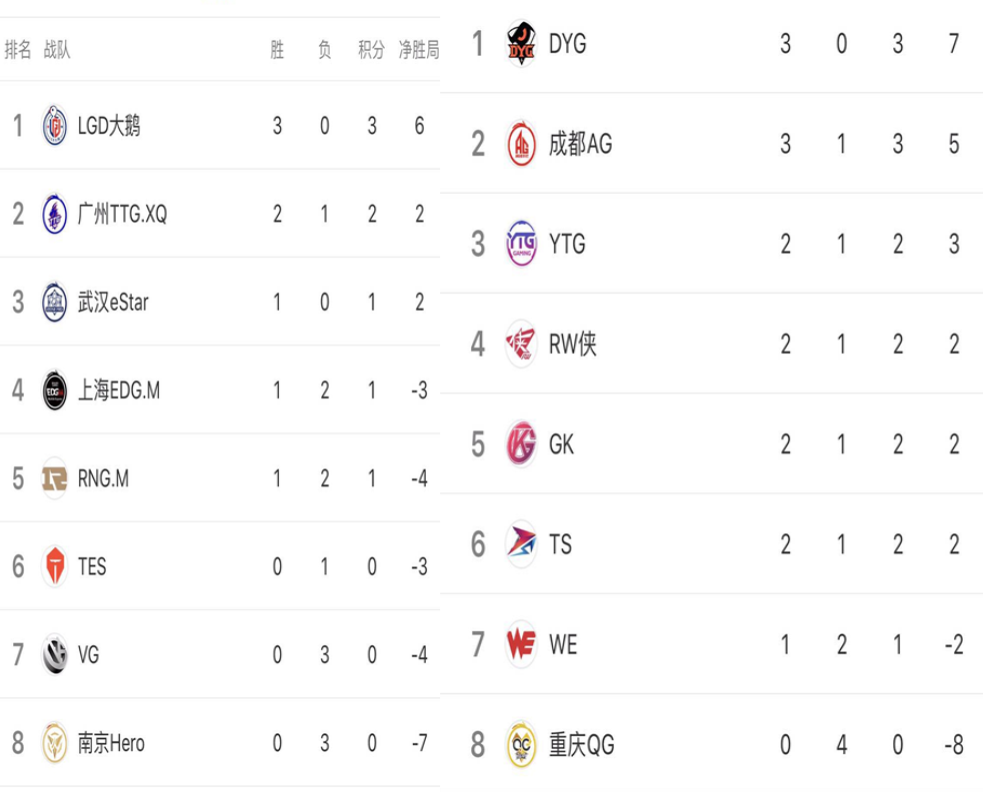Click the 成都AG team name
Image resolution: width=983 pixels, height=792 pixels.
pos(581,144)
